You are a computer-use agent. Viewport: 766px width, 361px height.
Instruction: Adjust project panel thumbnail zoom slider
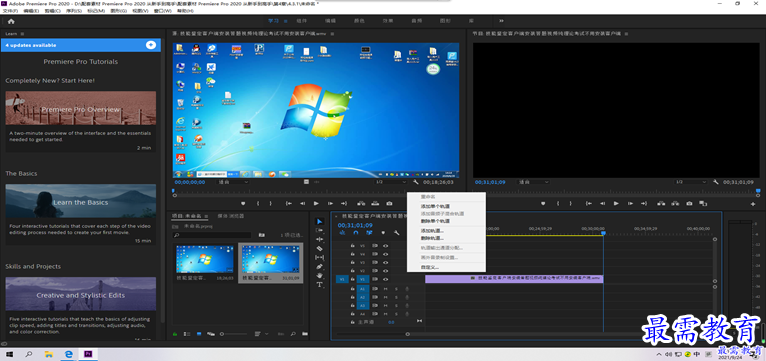(234, 334)
